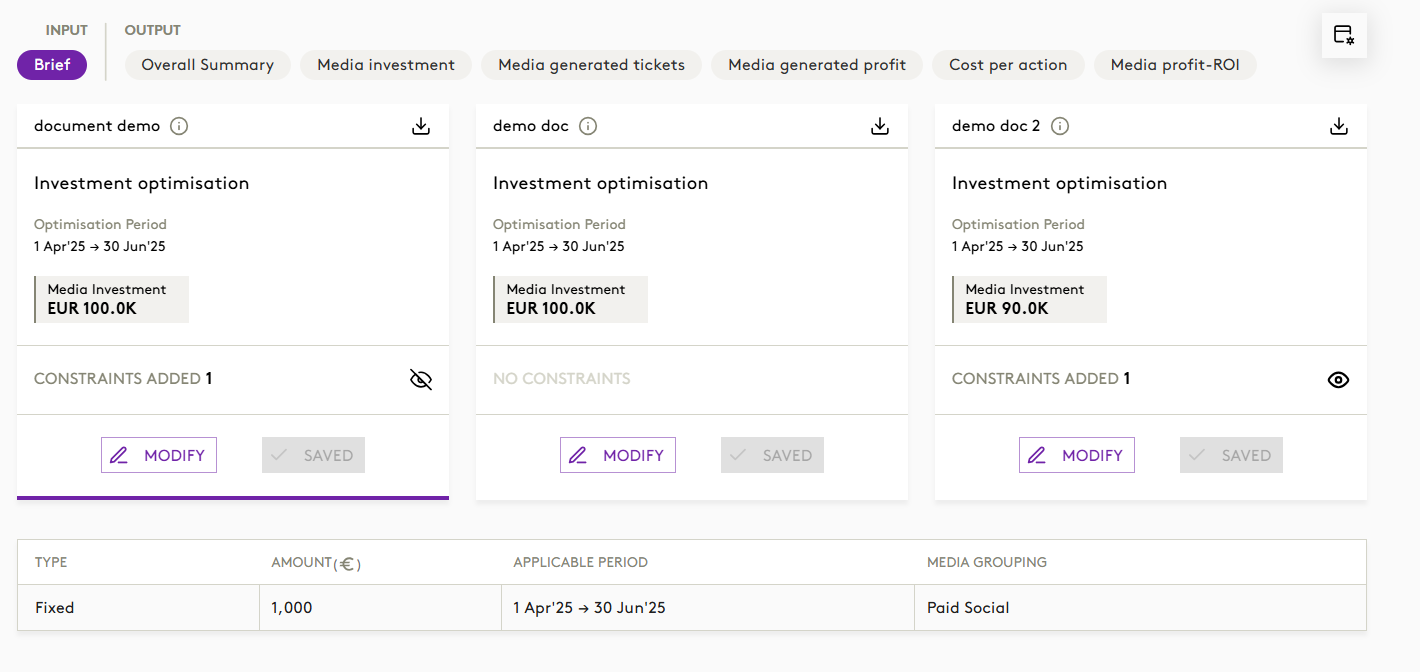The image size is (1420, 672).
Task: Download the demo doc 2 scenario
Action: 1339,127
